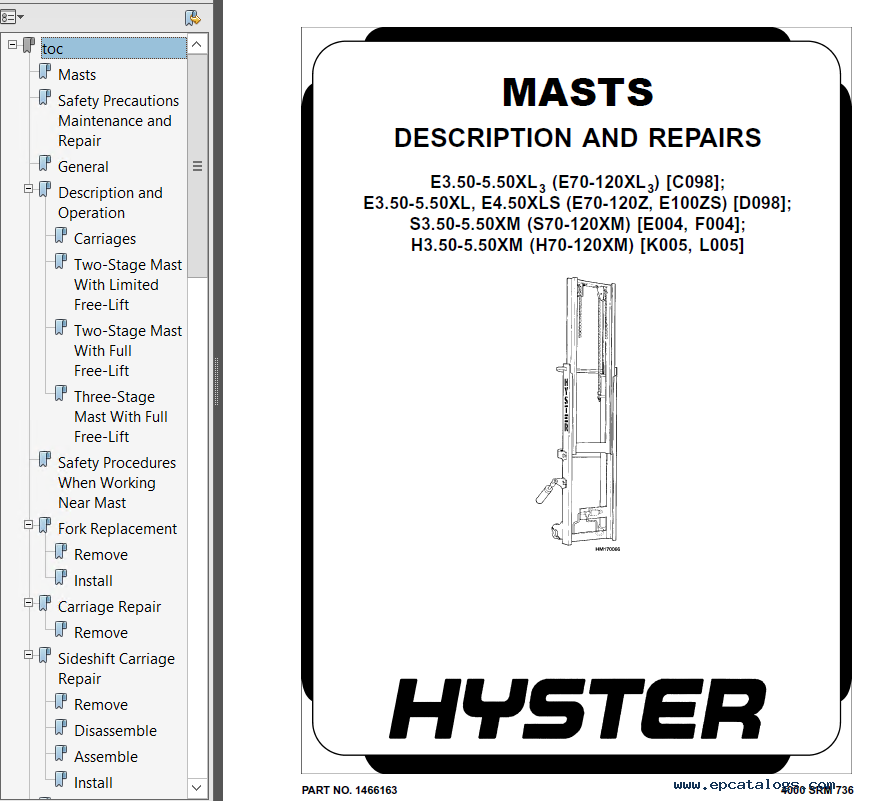The image size is (886, 801).
Task: Jump to Fork Replacement bookmark
Action: 117,529
